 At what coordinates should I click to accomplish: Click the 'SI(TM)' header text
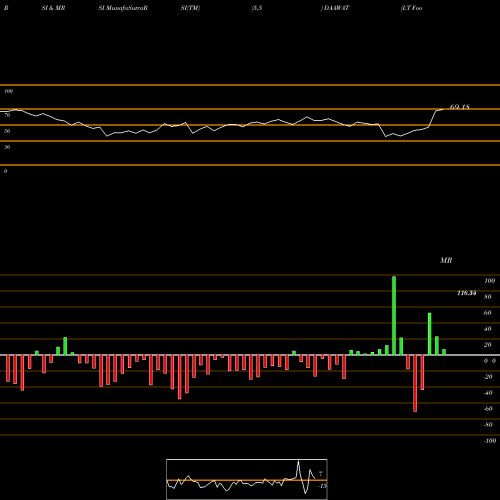(190, 8)
